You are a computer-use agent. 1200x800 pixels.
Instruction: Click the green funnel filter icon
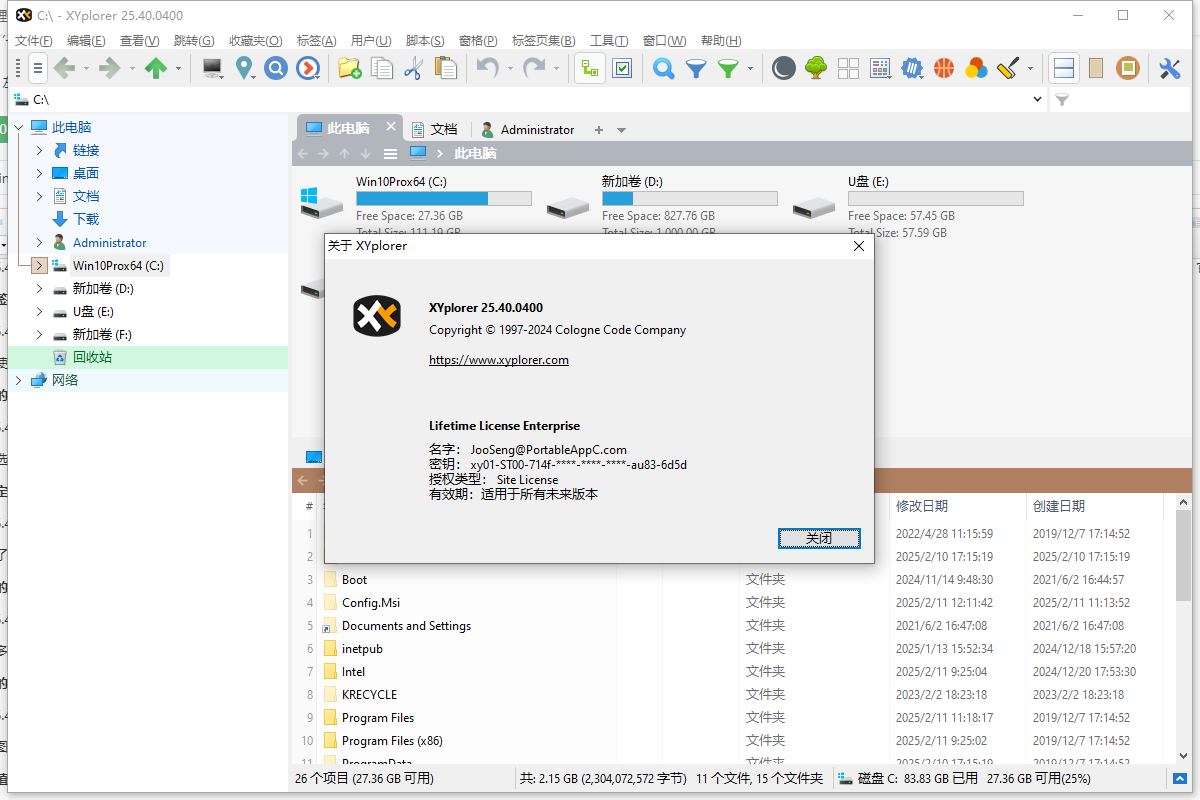click(729, 68)
